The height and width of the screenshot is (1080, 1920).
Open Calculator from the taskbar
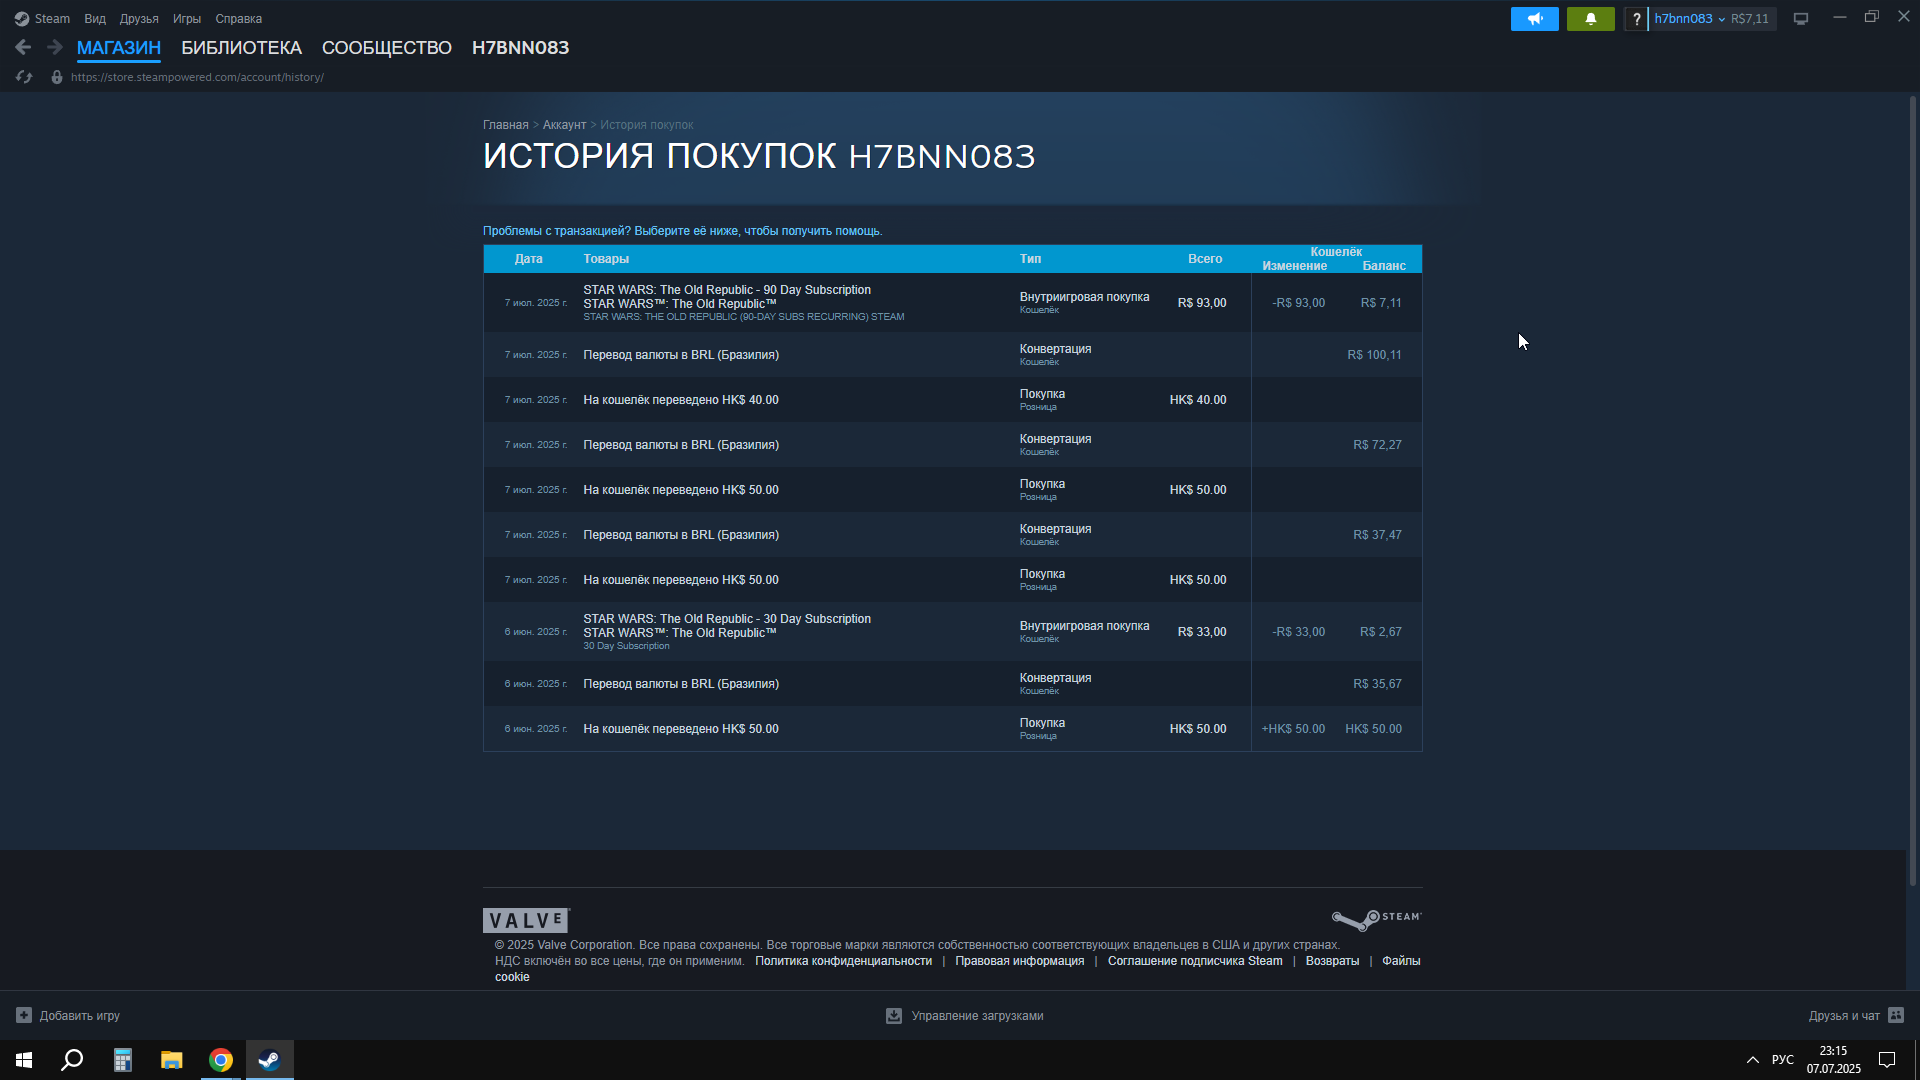[x=122, y=1060]
